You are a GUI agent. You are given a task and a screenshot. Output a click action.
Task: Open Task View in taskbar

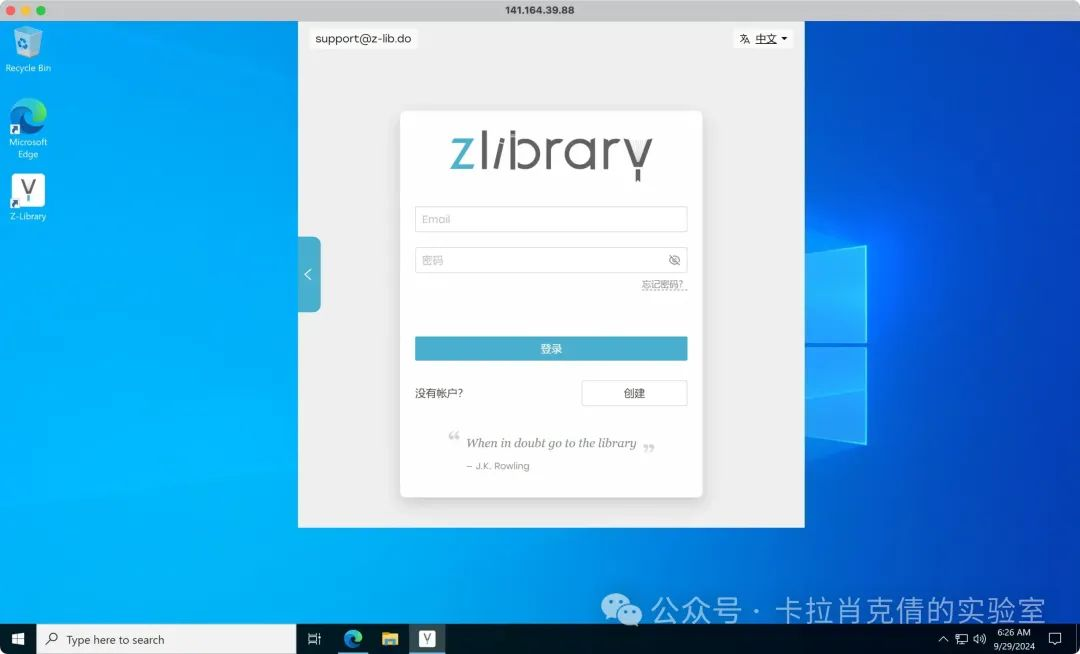[x=314, y=639]
